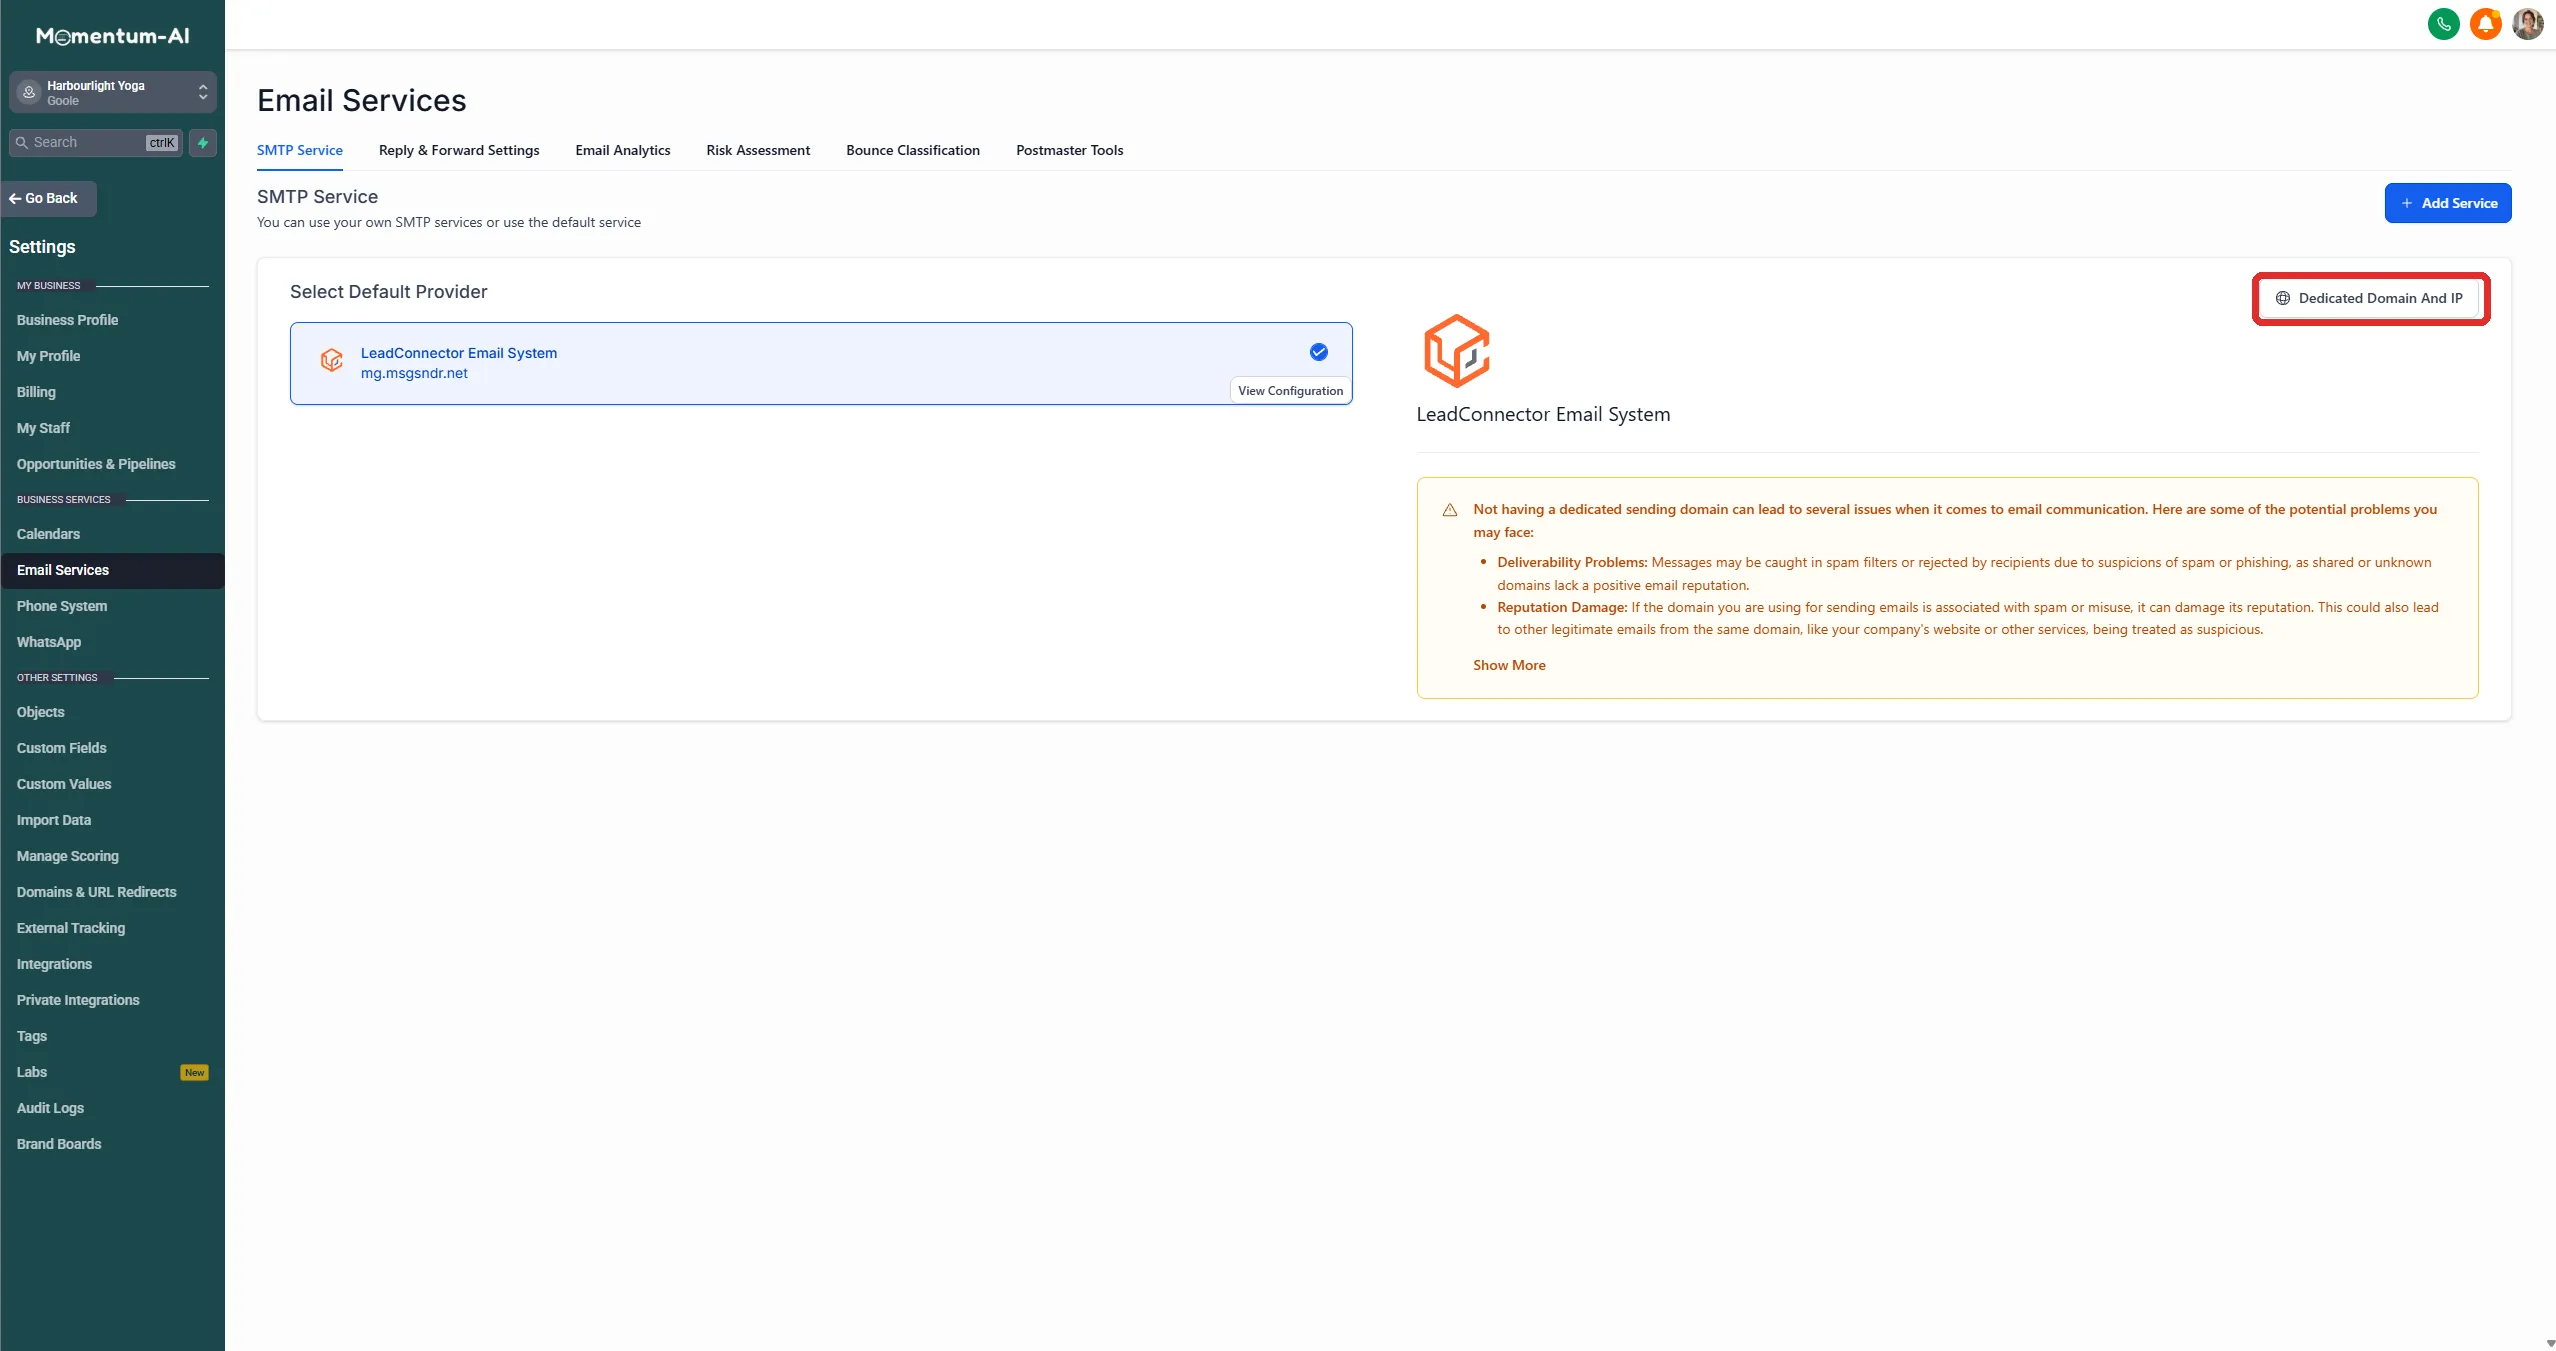Open Tags settings

pos(32,1036)
